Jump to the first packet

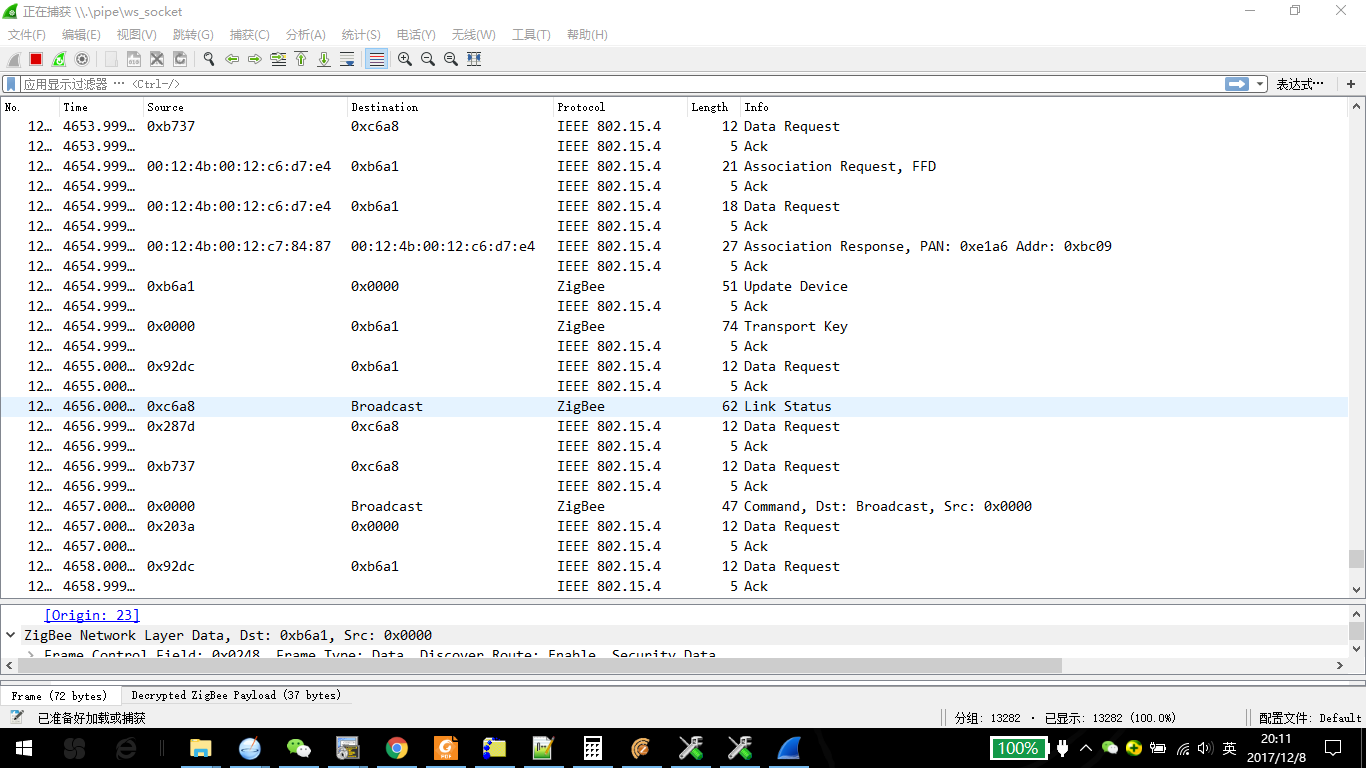301,59
